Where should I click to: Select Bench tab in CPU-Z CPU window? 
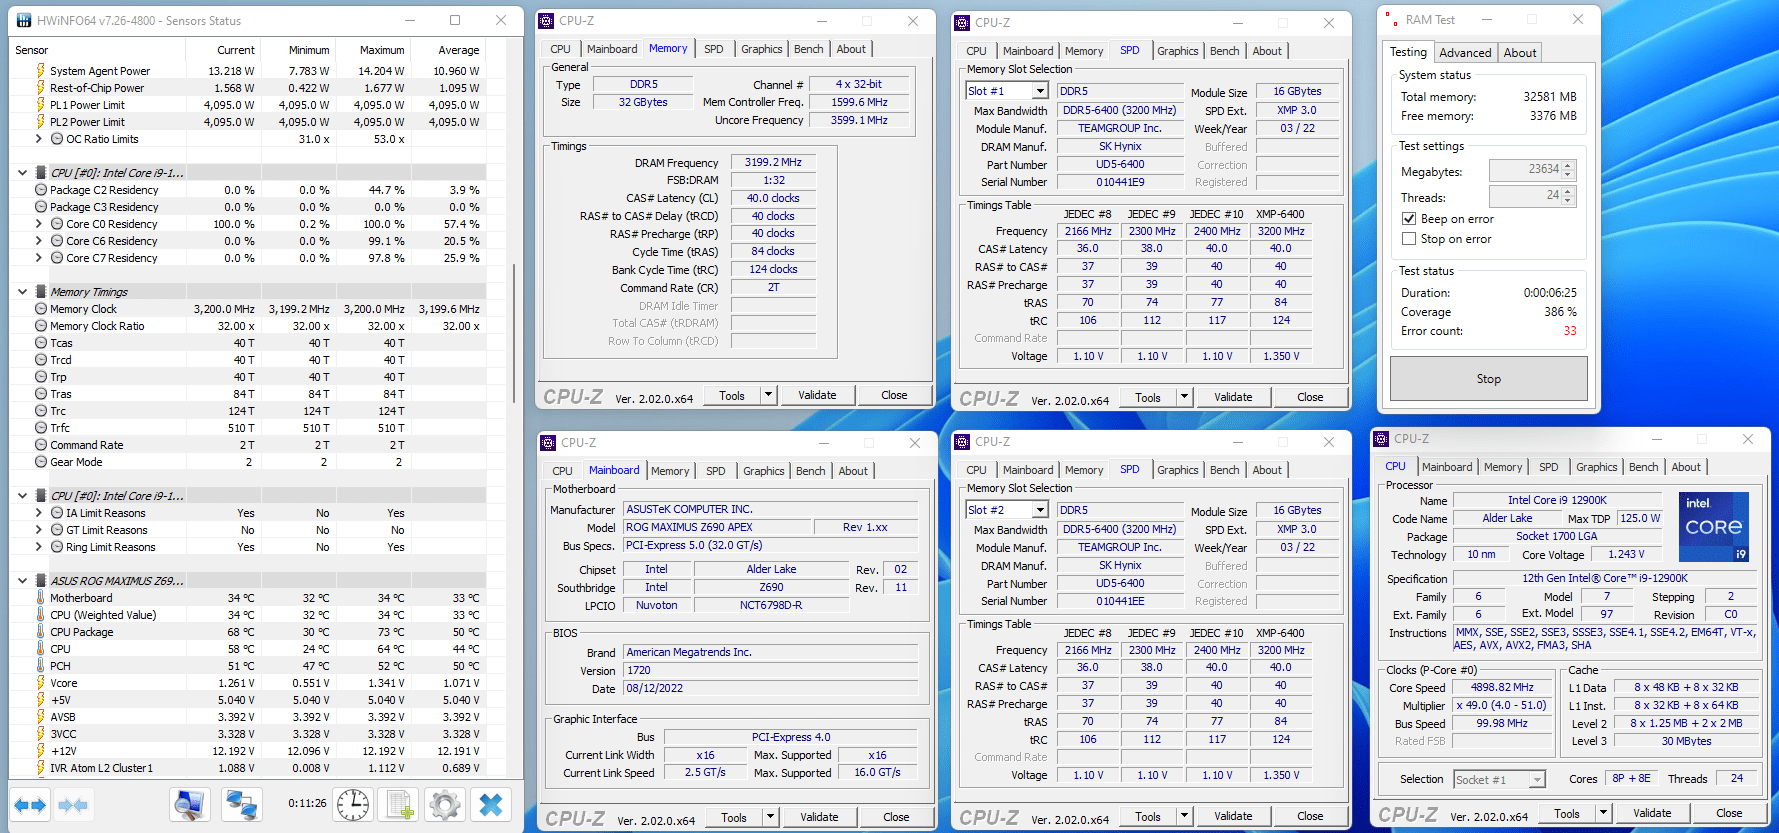click(1644, 467)
